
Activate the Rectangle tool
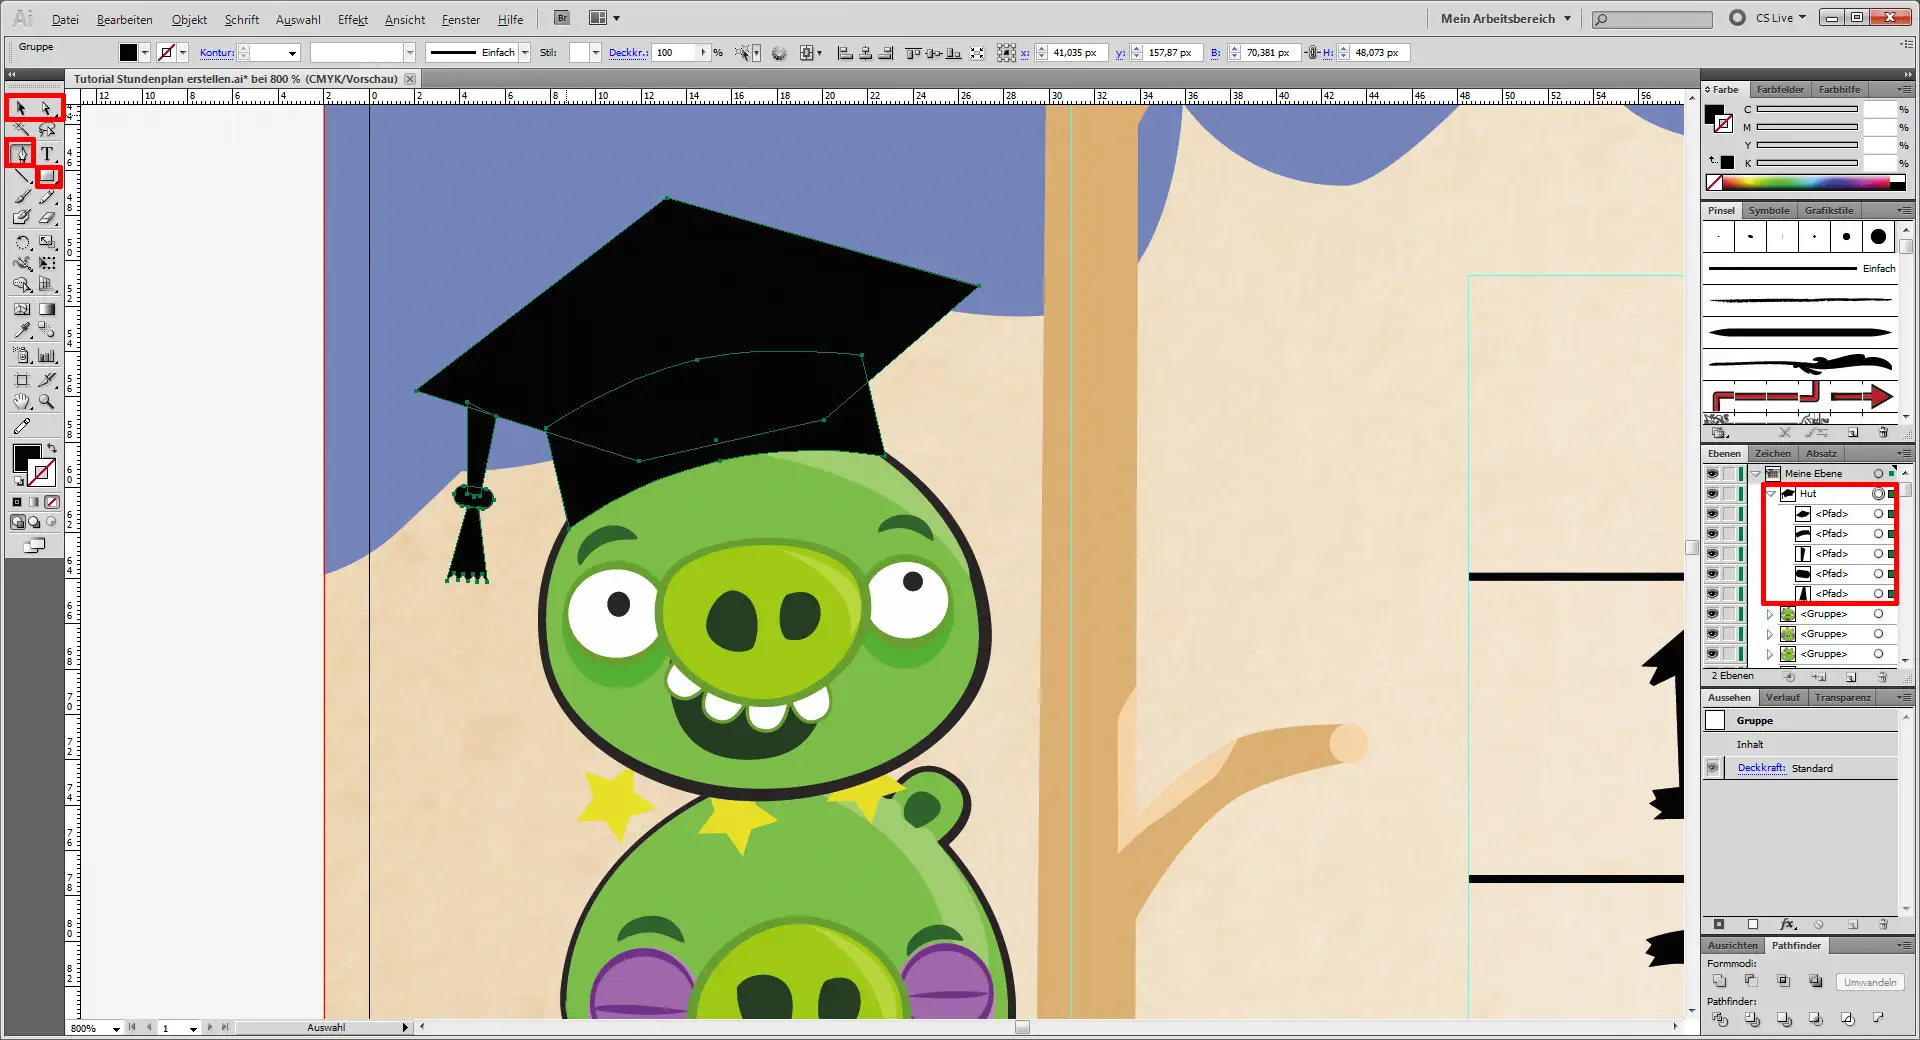pos(47,177)
